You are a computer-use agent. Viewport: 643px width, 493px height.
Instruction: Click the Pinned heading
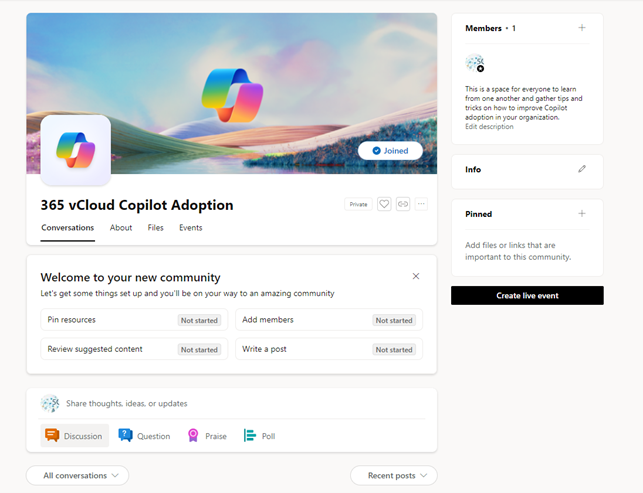(478, 214)
